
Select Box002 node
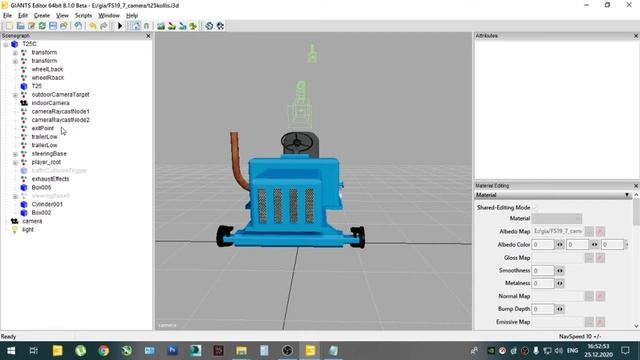tap(41, 213)
